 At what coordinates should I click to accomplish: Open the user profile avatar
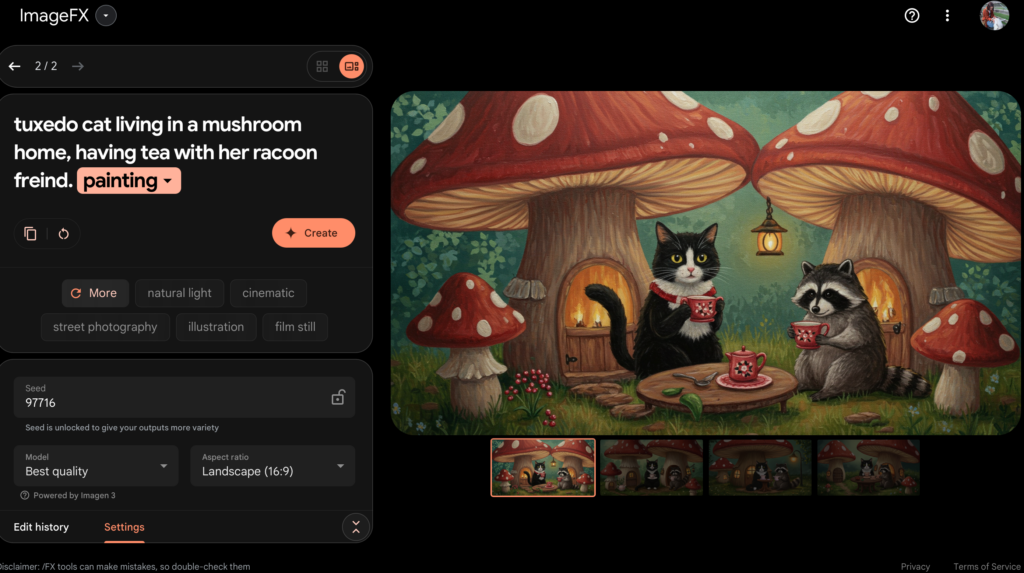(x=994, y=16)
